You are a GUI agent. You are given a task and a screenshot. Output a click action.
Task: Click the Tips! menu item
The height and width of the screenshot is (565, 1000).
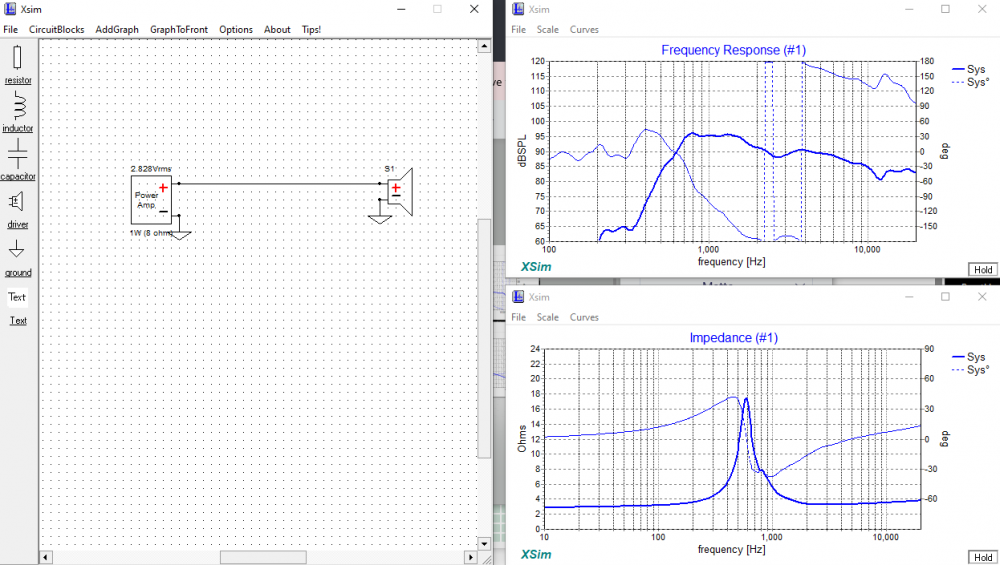click(311, 30)
